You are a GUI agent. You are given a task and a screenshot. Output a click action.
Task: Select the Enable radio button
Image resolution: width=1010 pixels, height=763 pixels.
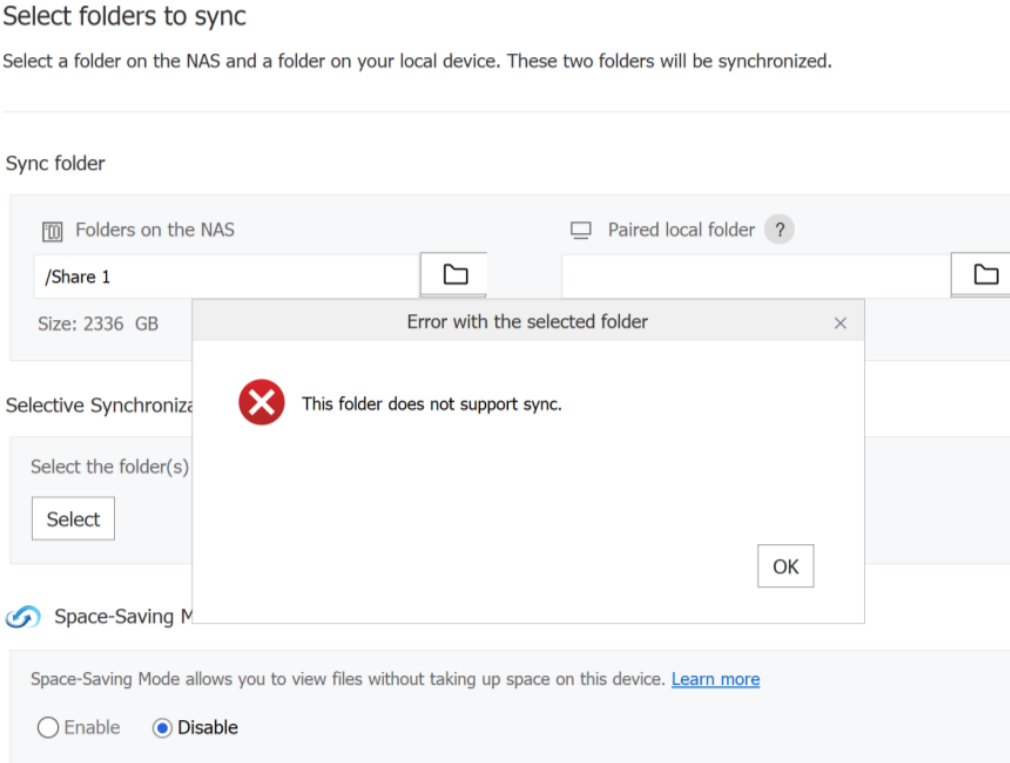coord(48,728)
